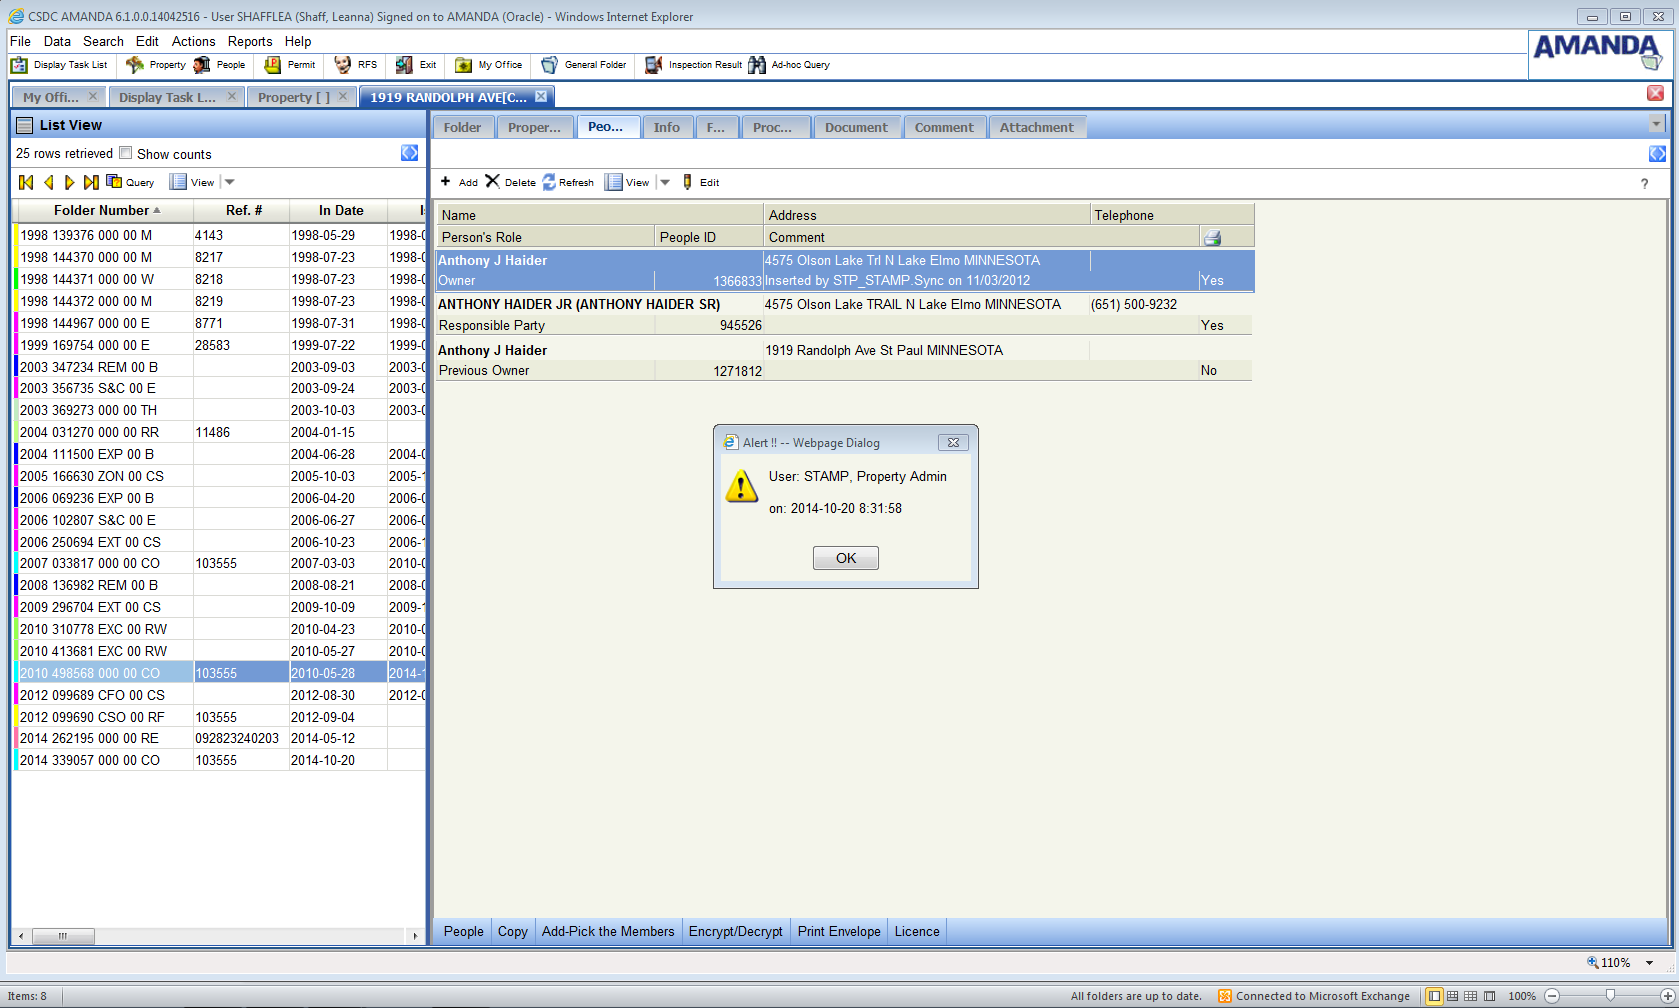This screenshot has height=1008, width=1679.
Task: Click Delete icon in People toolbar
Action: coord(493,182)
